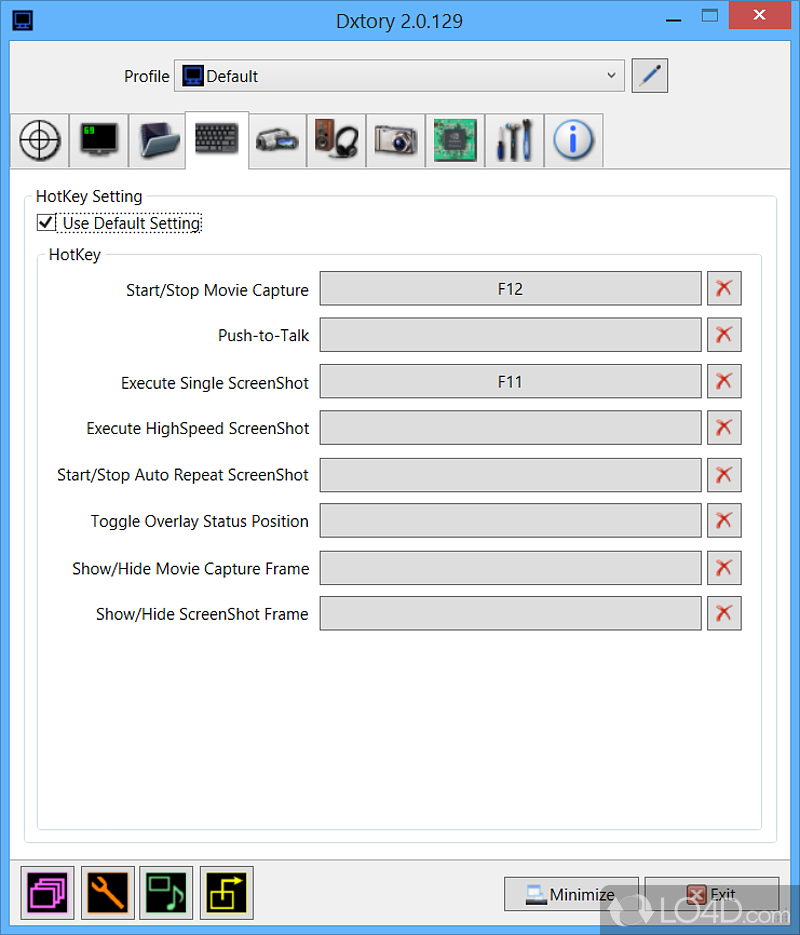Viewport: 800px width, 935px height.
Task: Clear the Execute Single ScreenShot hotkey
Action: pos(724,381)
